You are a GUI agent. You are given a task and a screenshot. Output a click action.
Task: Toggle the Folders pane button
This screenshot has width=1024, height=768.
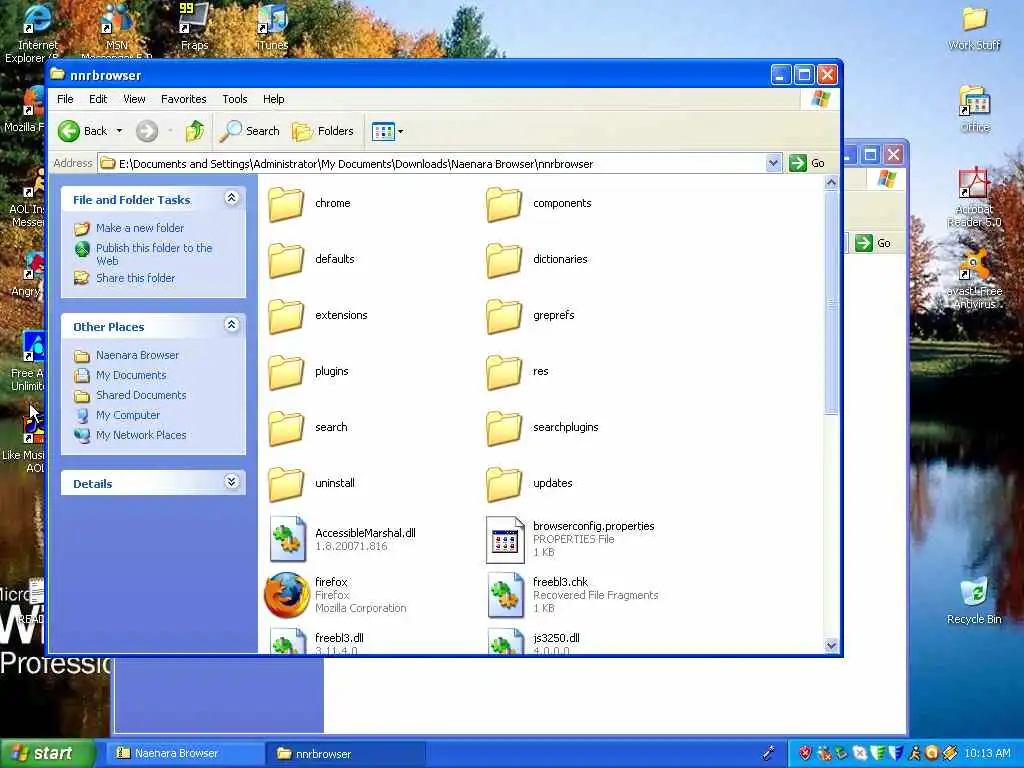(x=323, y=131)
